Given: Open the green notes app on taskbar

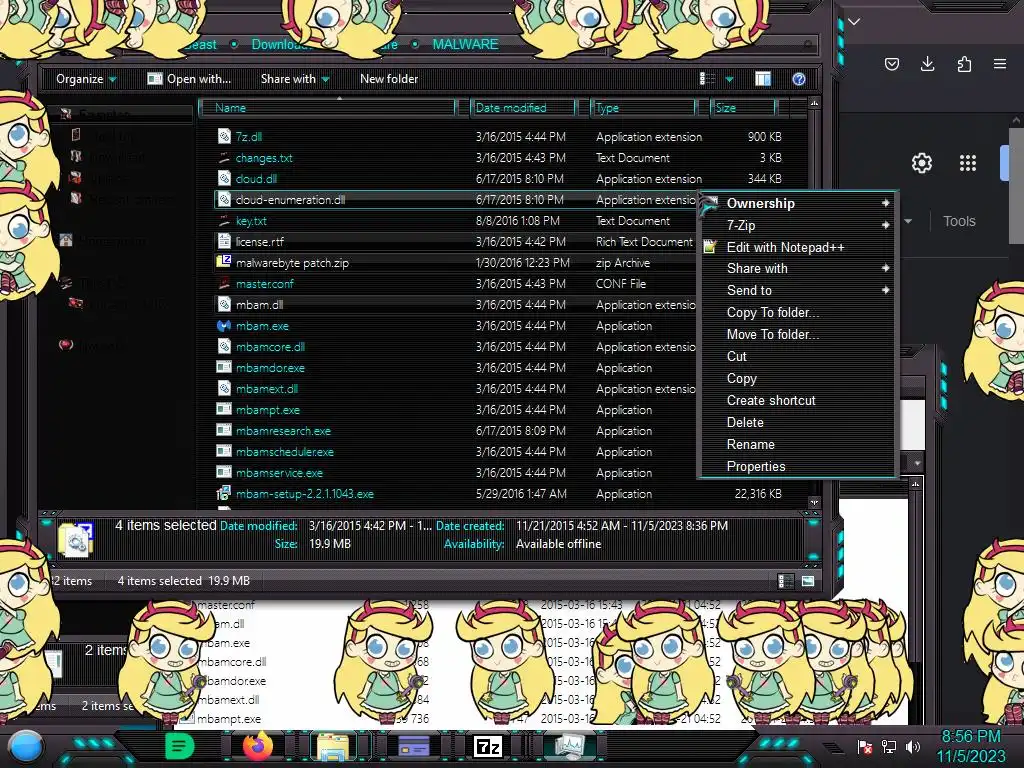Looking at the screenshot, I should click(180, 746).
